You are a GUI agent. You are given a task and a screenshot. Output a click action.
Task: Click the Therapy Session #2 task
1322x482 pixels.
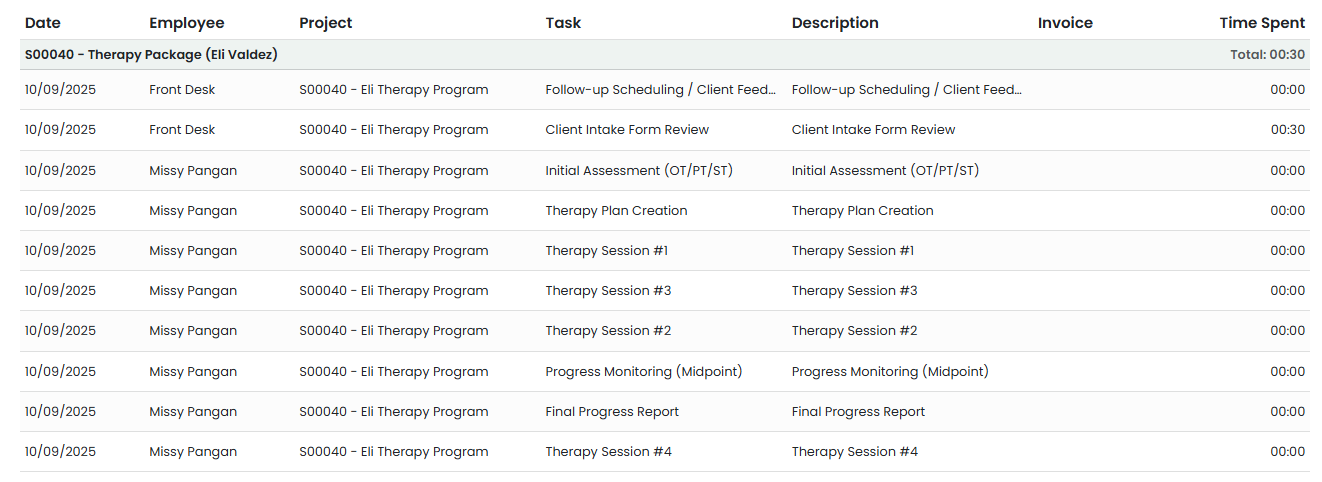pos(608,331)
